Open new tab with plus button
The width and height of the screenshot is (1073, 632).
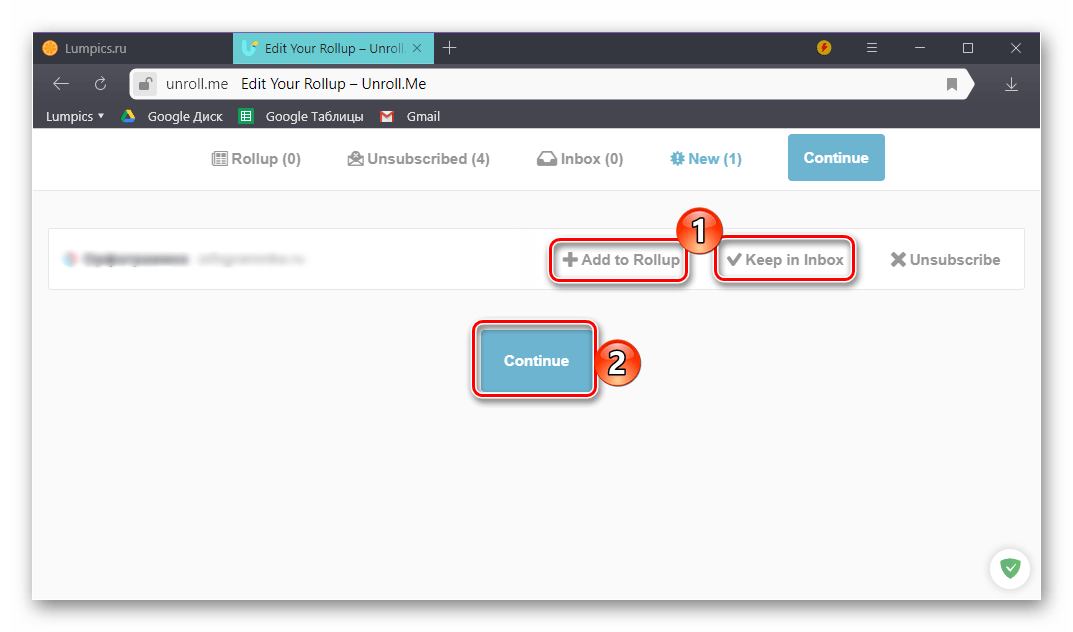click(x=450, y=48)
